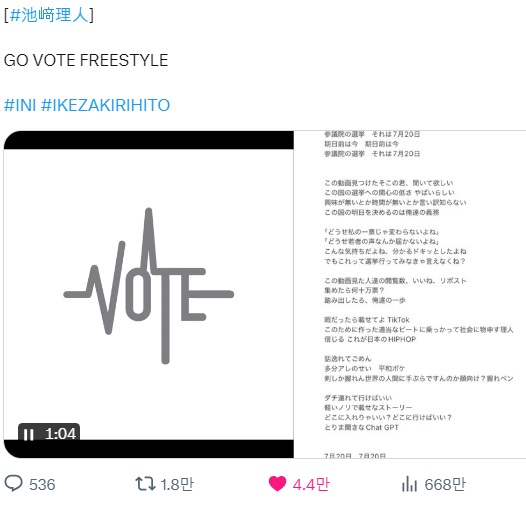Click the VOTE heartbeat logo in video

tap(149, 286)
